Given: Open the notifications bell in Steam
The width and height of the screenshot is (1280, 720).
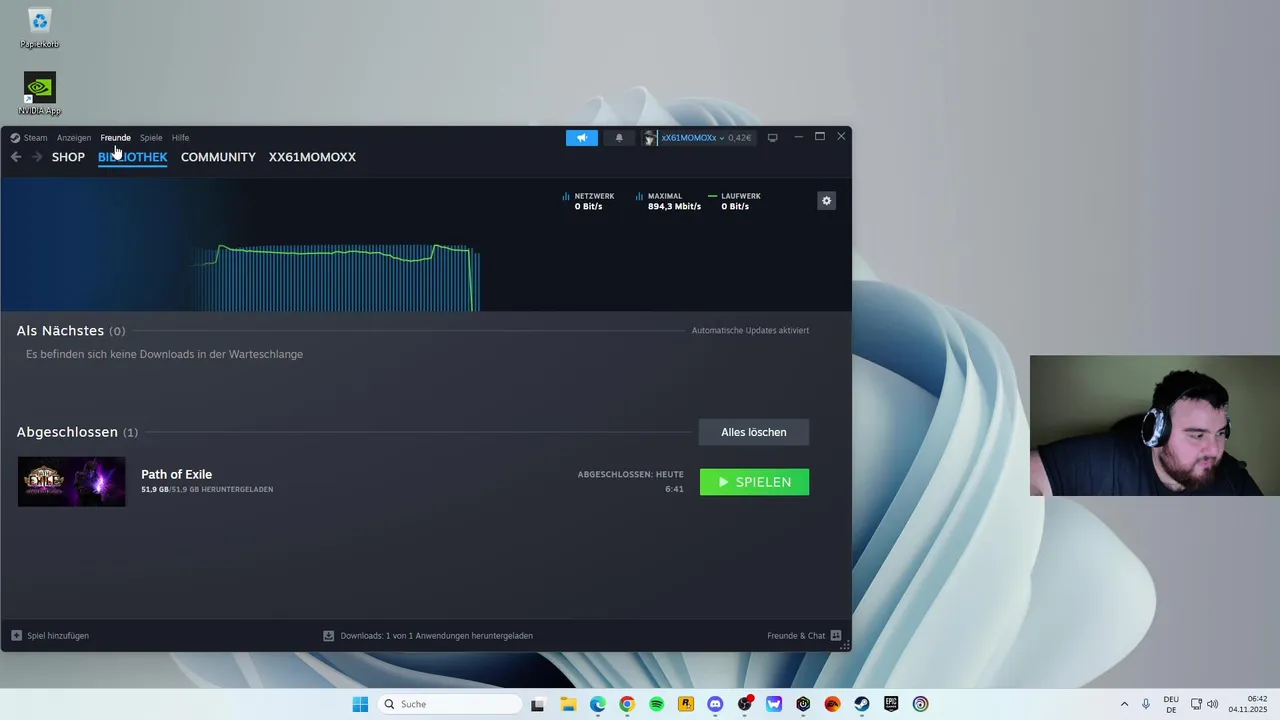Looking at the screenshot, I should (619, 138).
